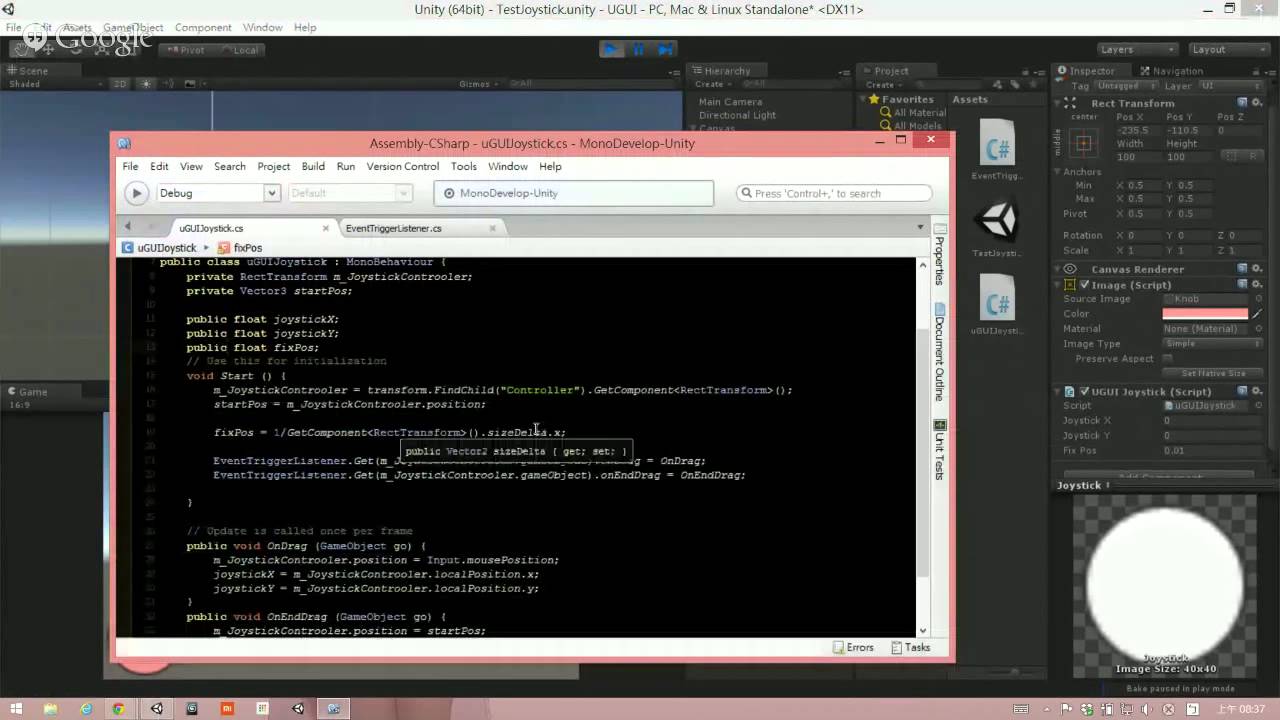Pause the Unity game preview
This screenshot has width=1280, height=720.
click(x=638, y=49)
